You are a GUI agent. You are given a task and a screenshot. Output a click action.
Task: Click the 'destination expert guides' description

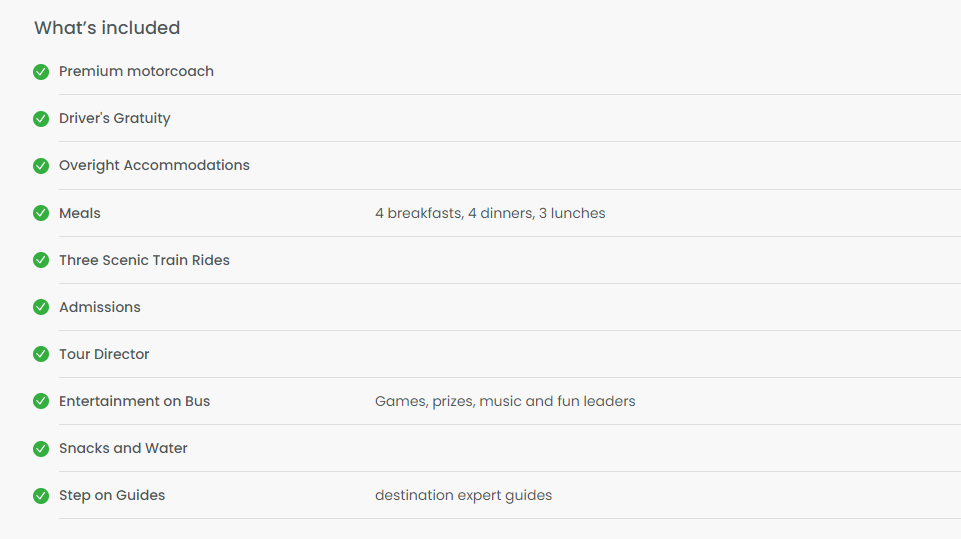pyautogui.click(x=463, y=495)
